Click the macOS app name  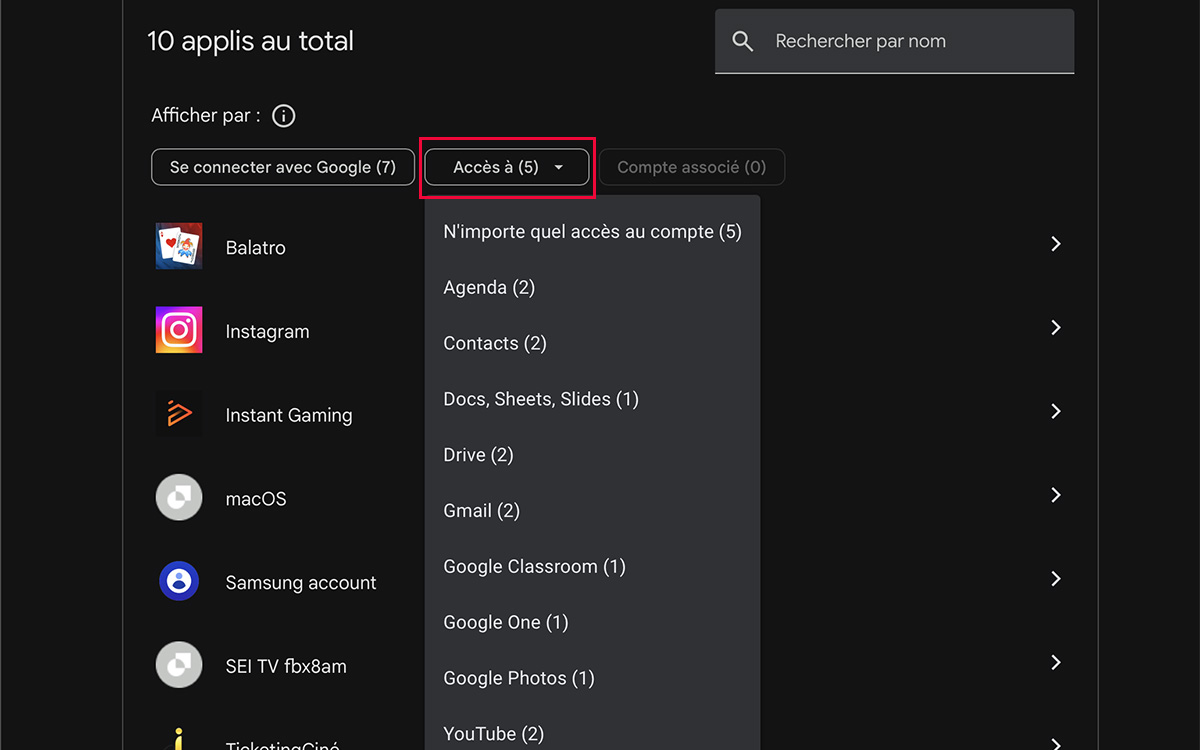coord(256,499)
